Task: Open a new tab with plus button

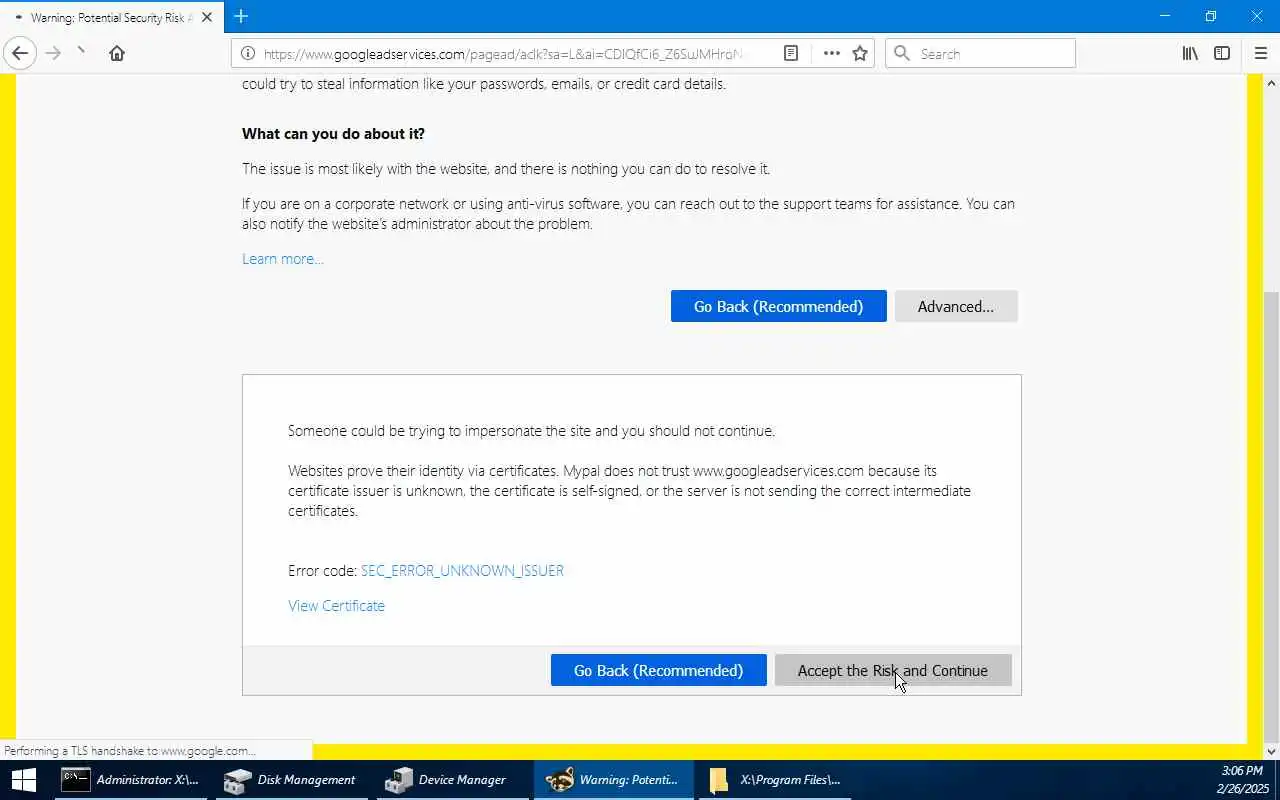Action: pyautogui.click(x=241, y=17)
